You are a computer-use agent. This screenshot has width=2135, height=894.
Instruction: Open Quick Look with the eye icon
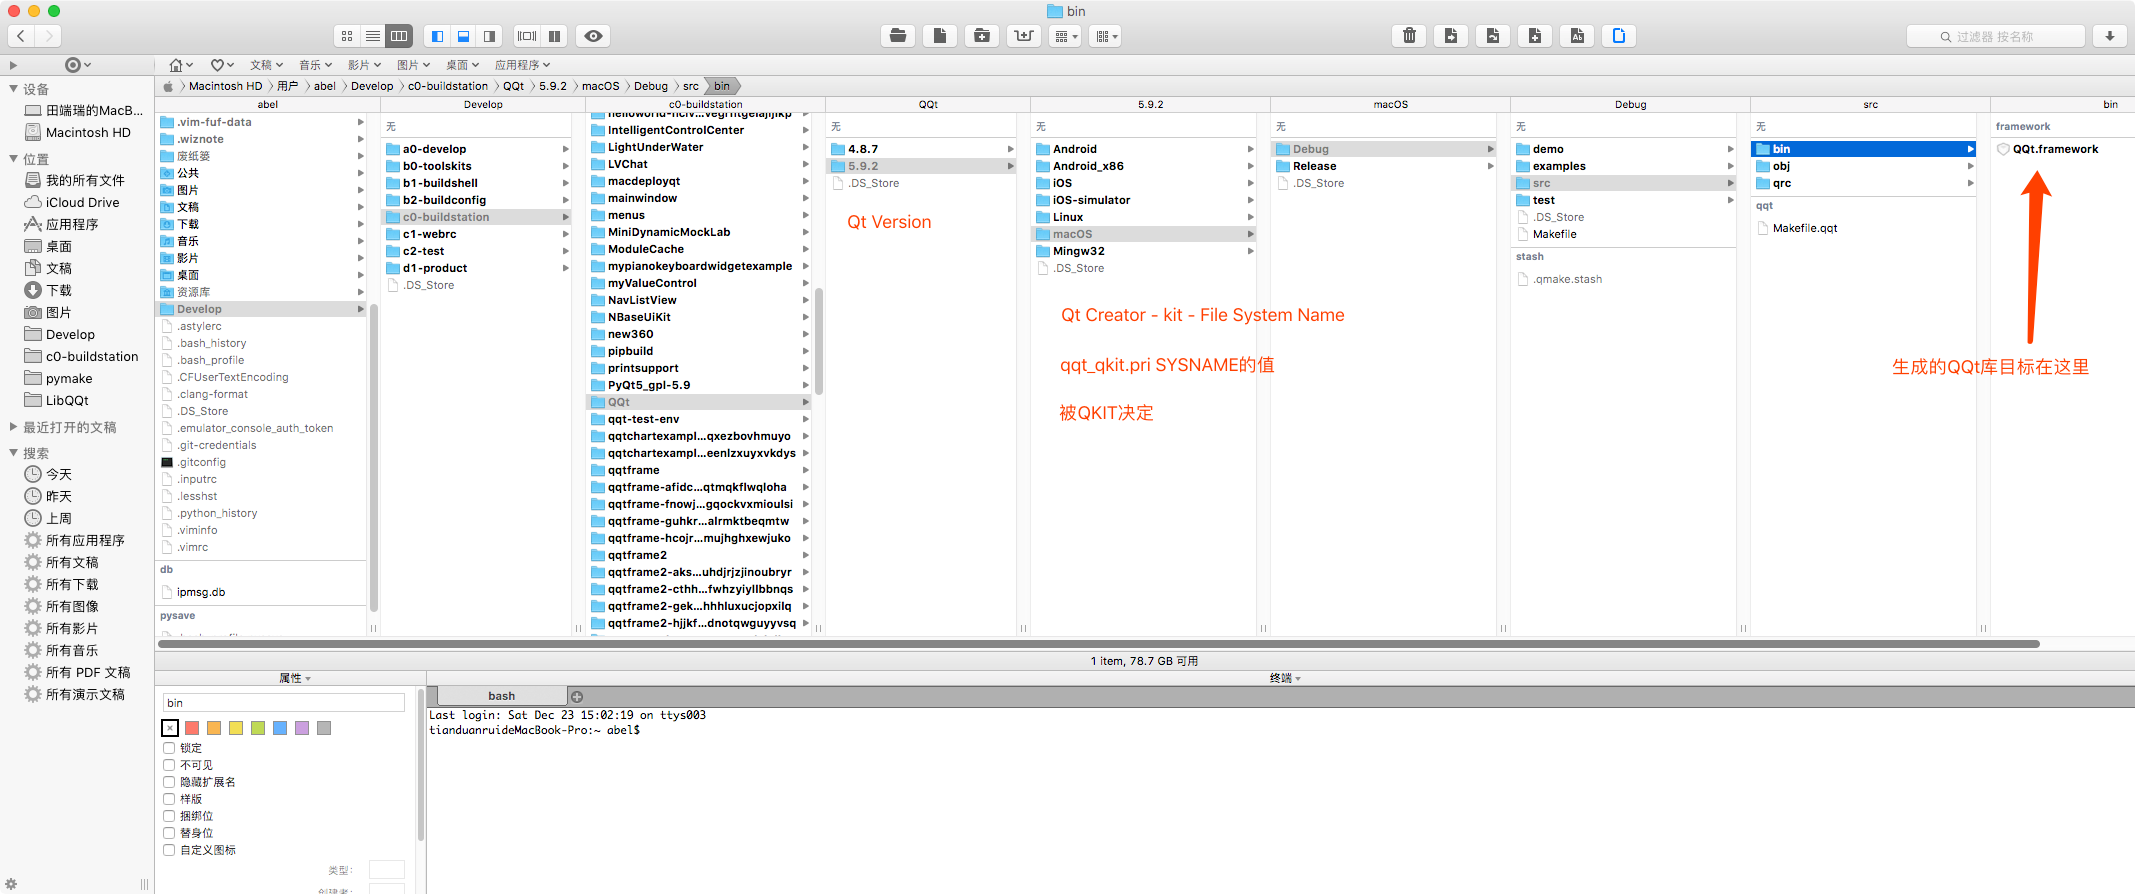point(594,36)
